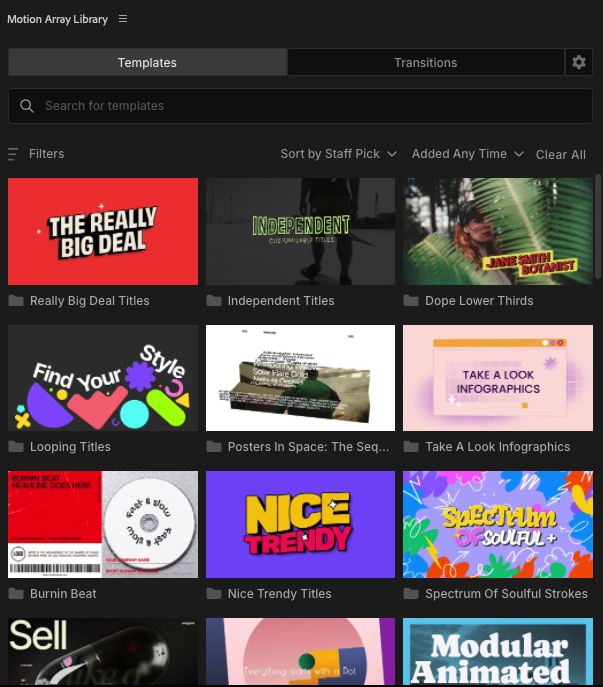
Task: Open the Take A Look Infographics thumbnail
Action: tap(497, 378)
